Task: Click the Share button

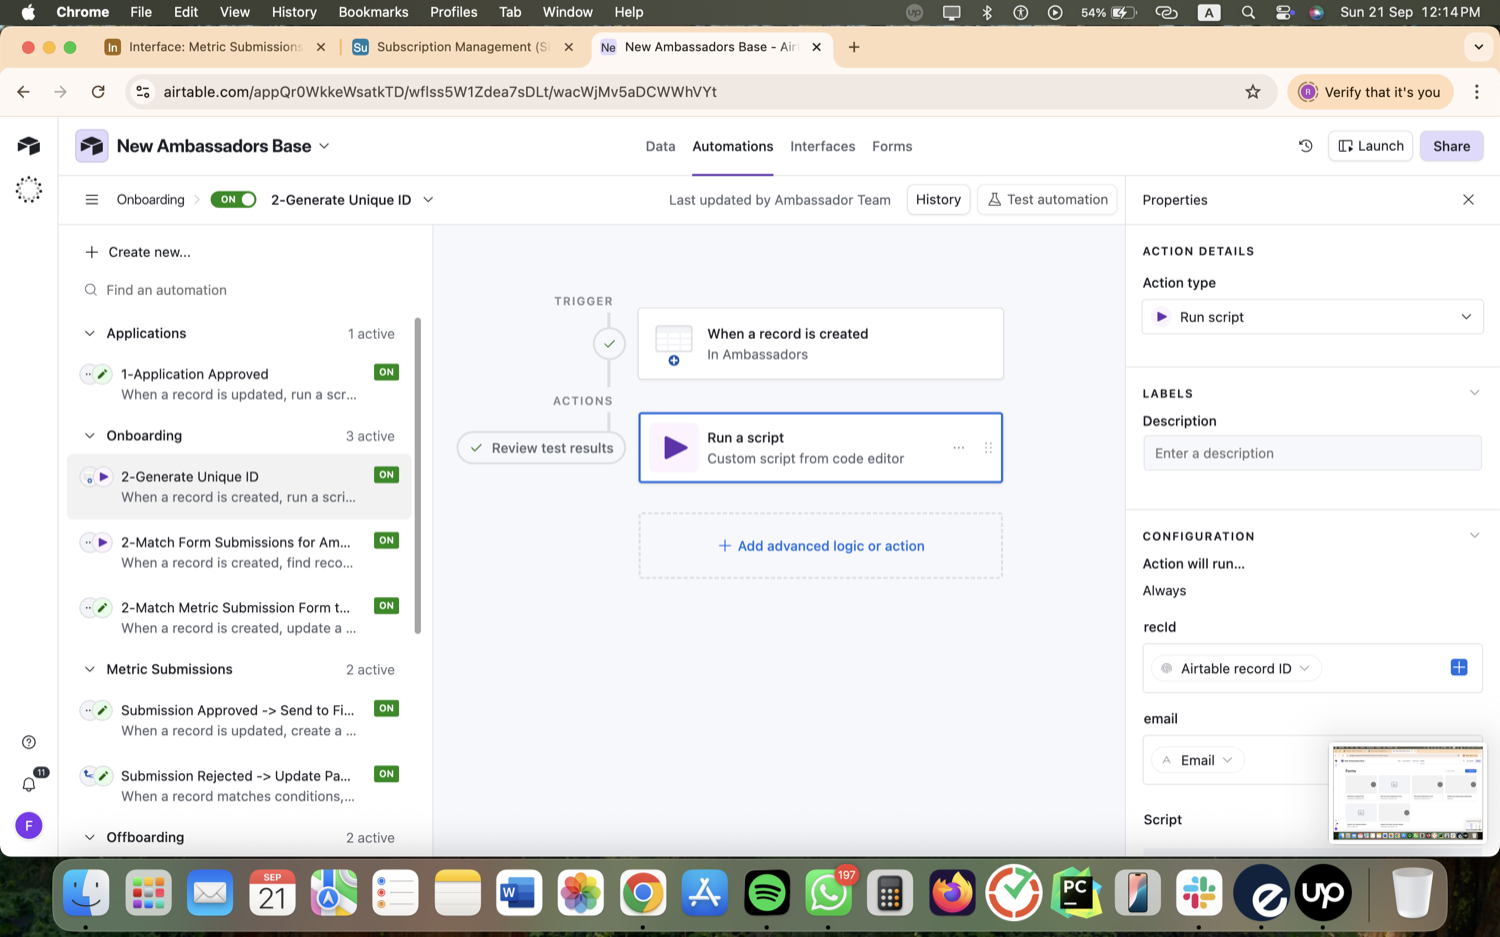Action: [1451, 146]
